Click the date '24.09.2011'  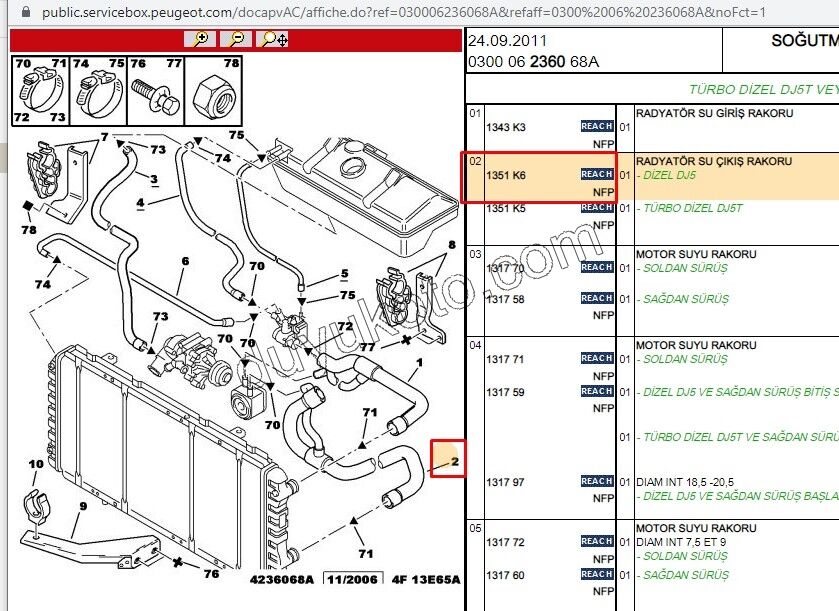pyautogui.click(x=507, y=41)
